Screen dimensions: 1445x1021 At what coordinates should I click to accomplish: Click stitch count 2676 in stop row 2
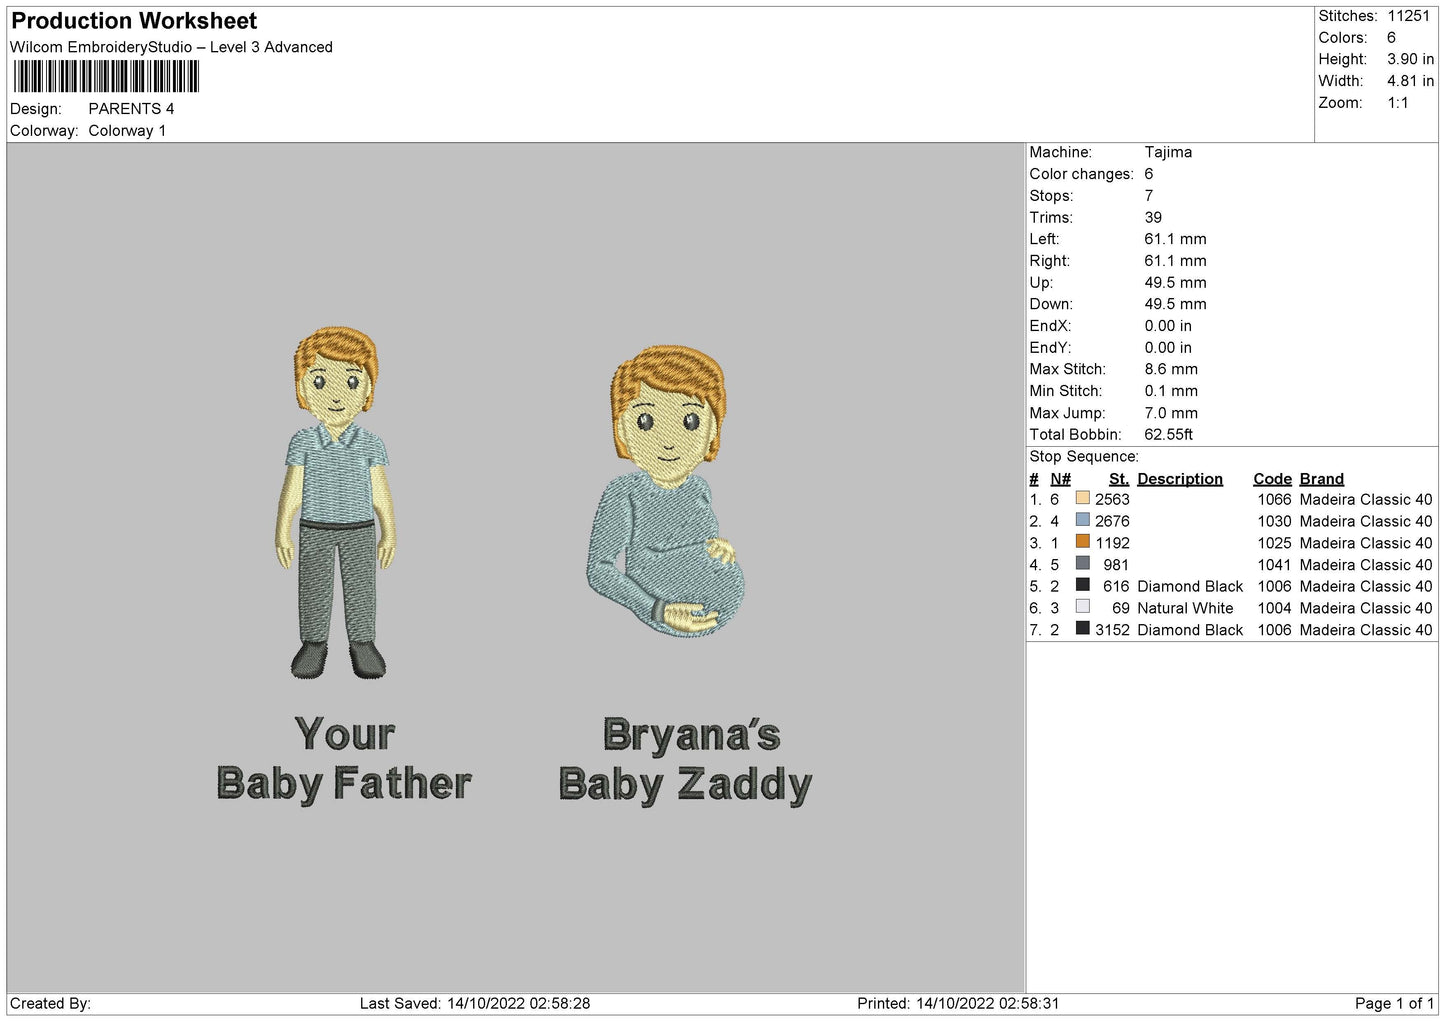point(1112,521)
